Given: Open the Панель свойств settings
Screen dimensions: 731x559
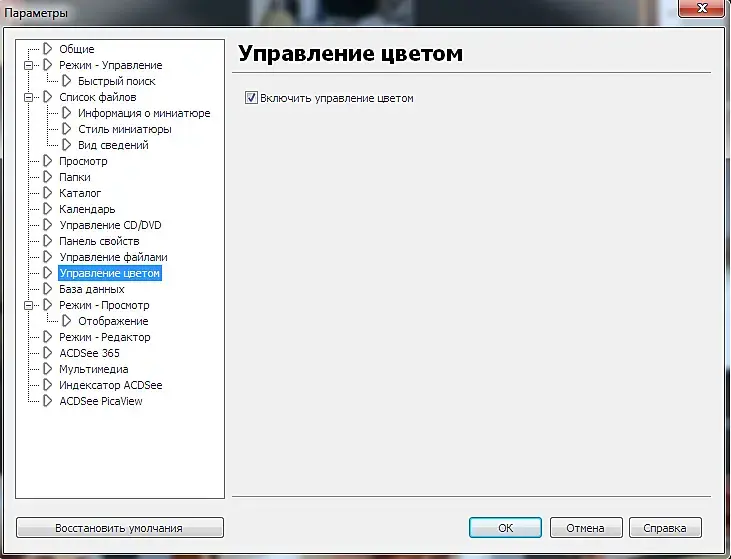Looking at the screenshot, I should (99, 241).
